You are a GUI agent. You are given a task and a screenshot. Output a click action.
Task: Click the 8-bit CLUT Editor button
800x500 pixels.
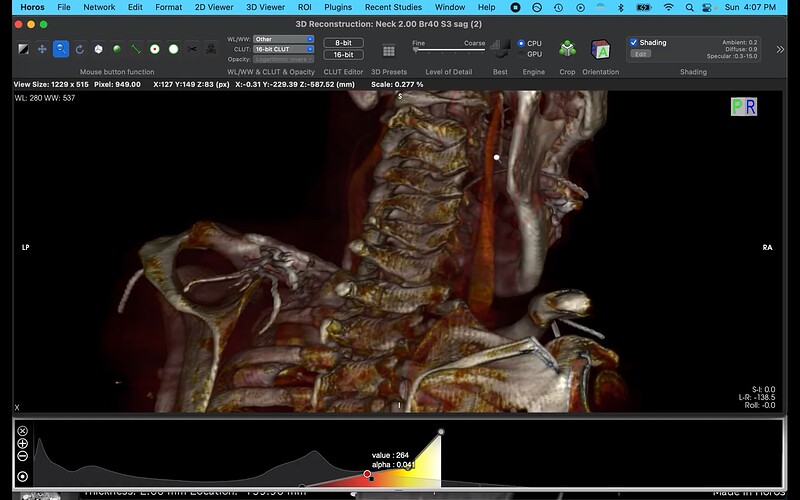point(343,43)
